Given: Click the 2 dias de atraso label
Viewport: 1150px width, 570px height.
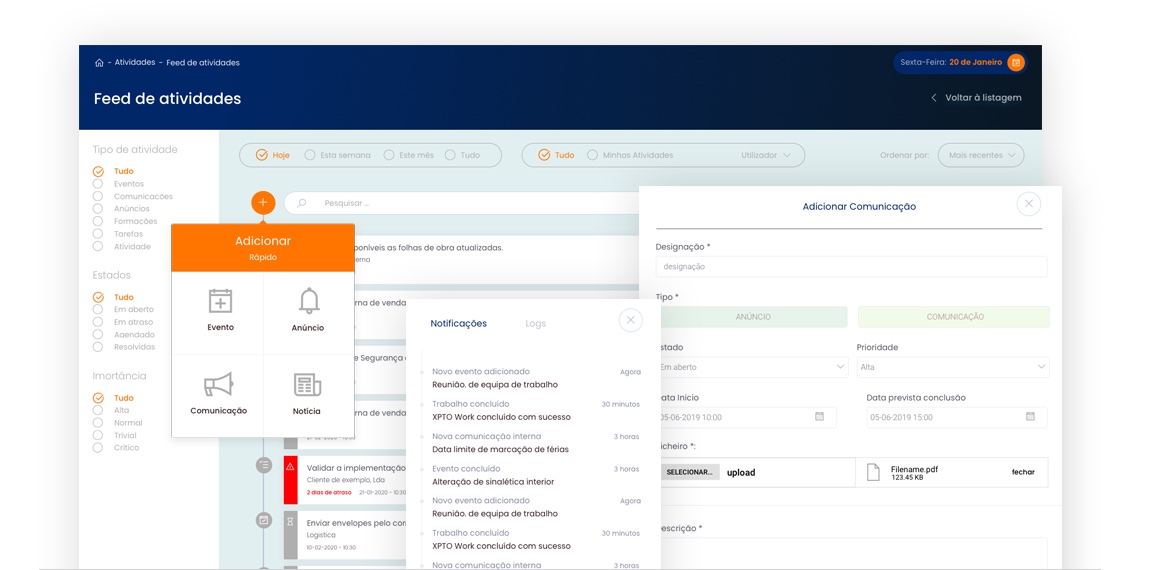Looking at the screenshot, I should [x=329, y=492].
